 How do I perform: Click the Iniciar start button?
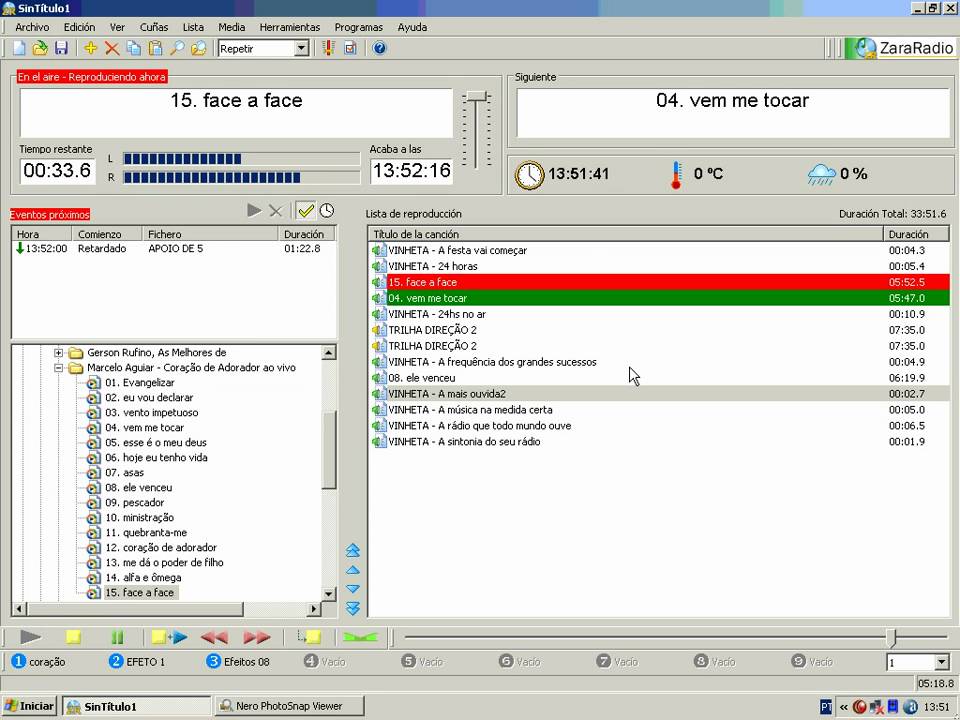pyautogui.click(x=29, y=706)
